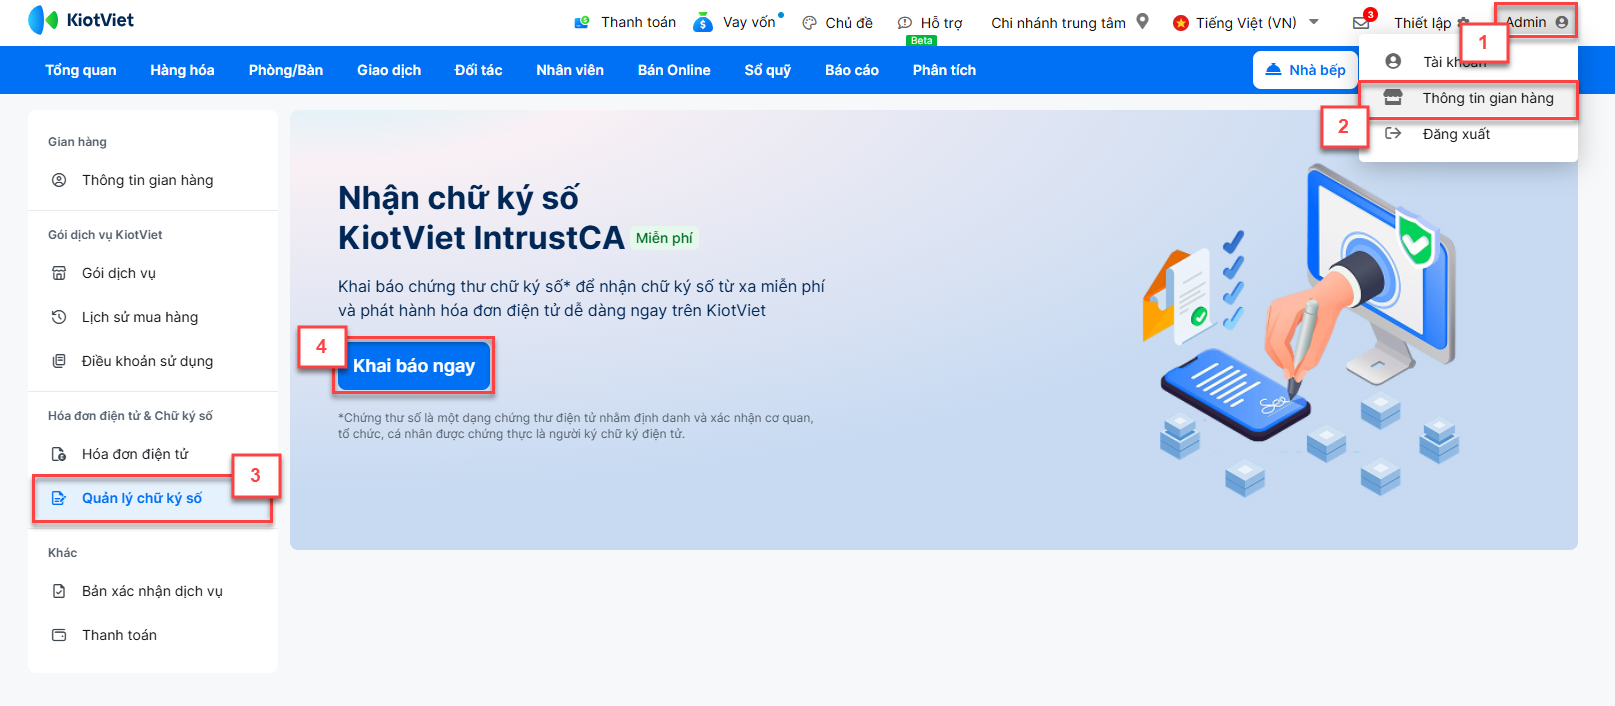Click the Đăng xuất logout arrow icon
The height and width of the screenshot is (706, 1615).
point(1393,134)
